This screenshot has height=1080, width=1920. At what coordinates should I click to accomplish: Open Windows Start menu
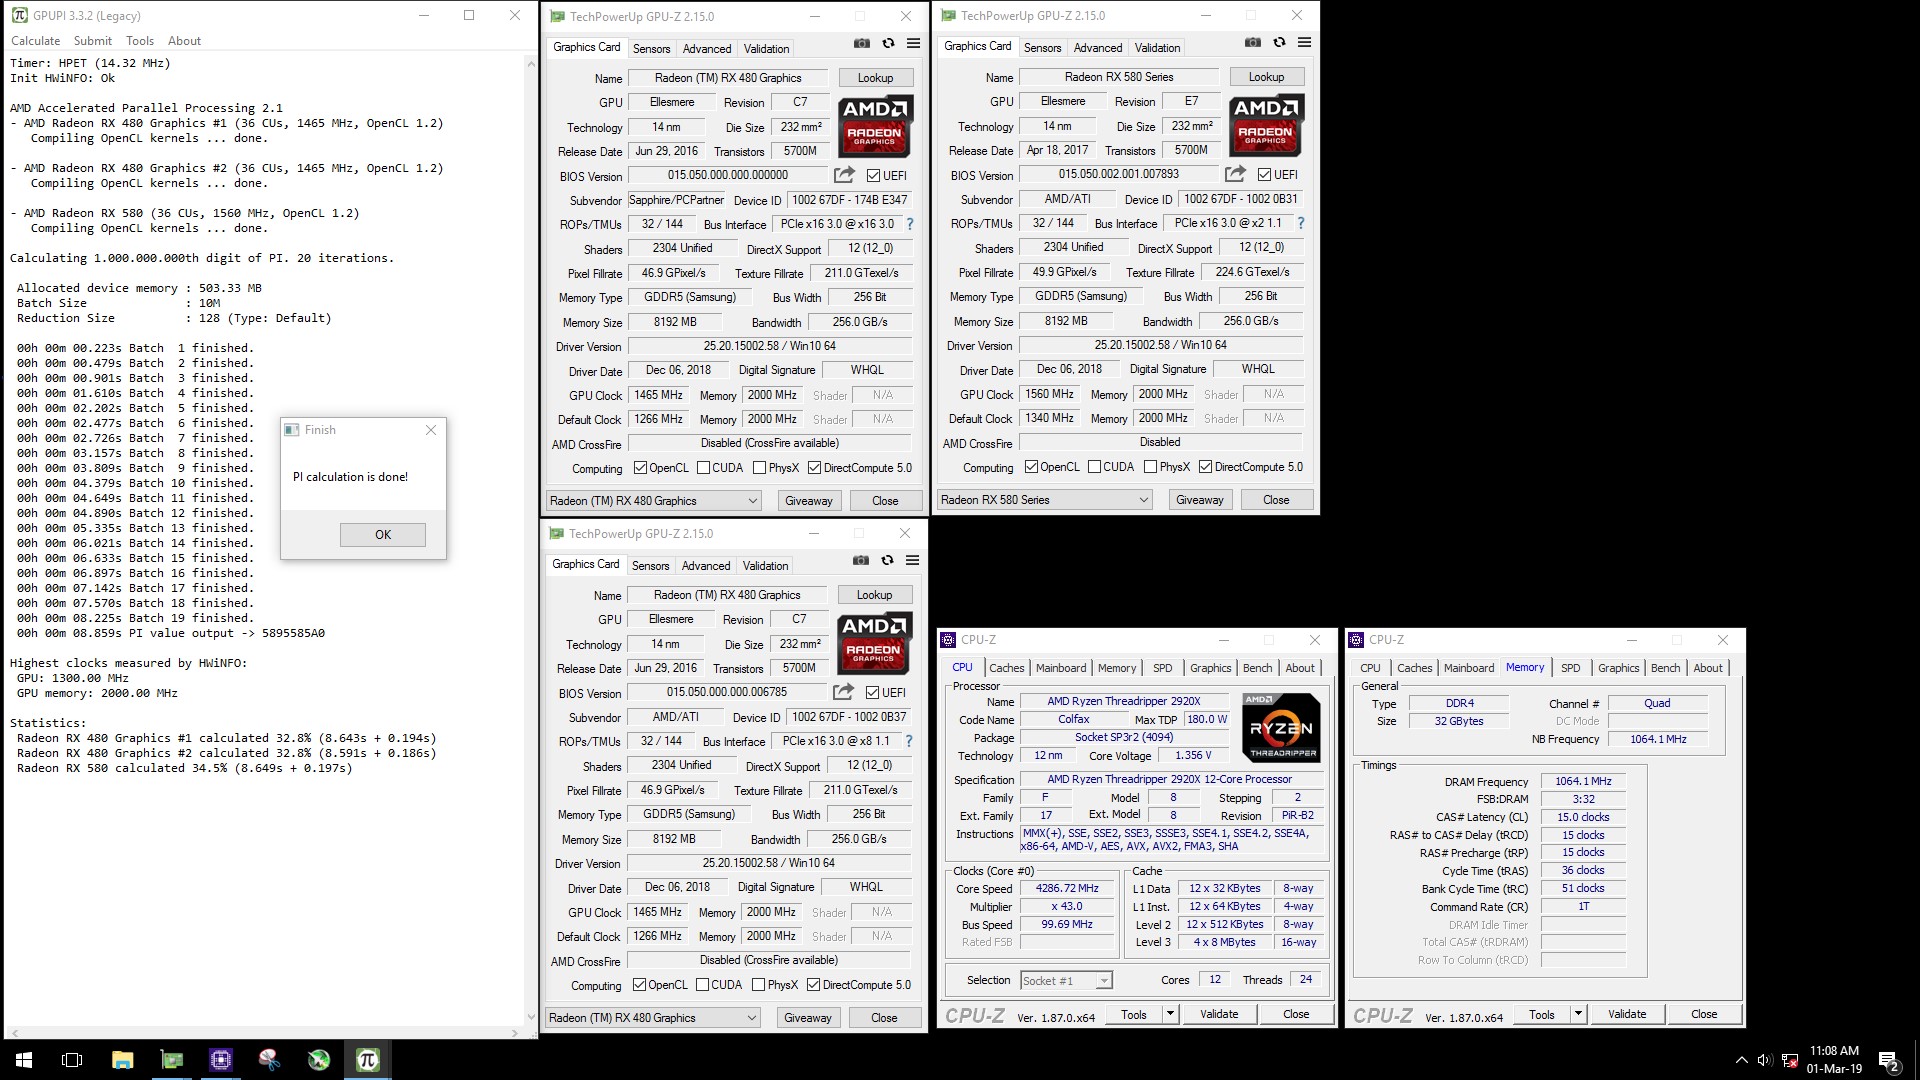(24, 1060)
